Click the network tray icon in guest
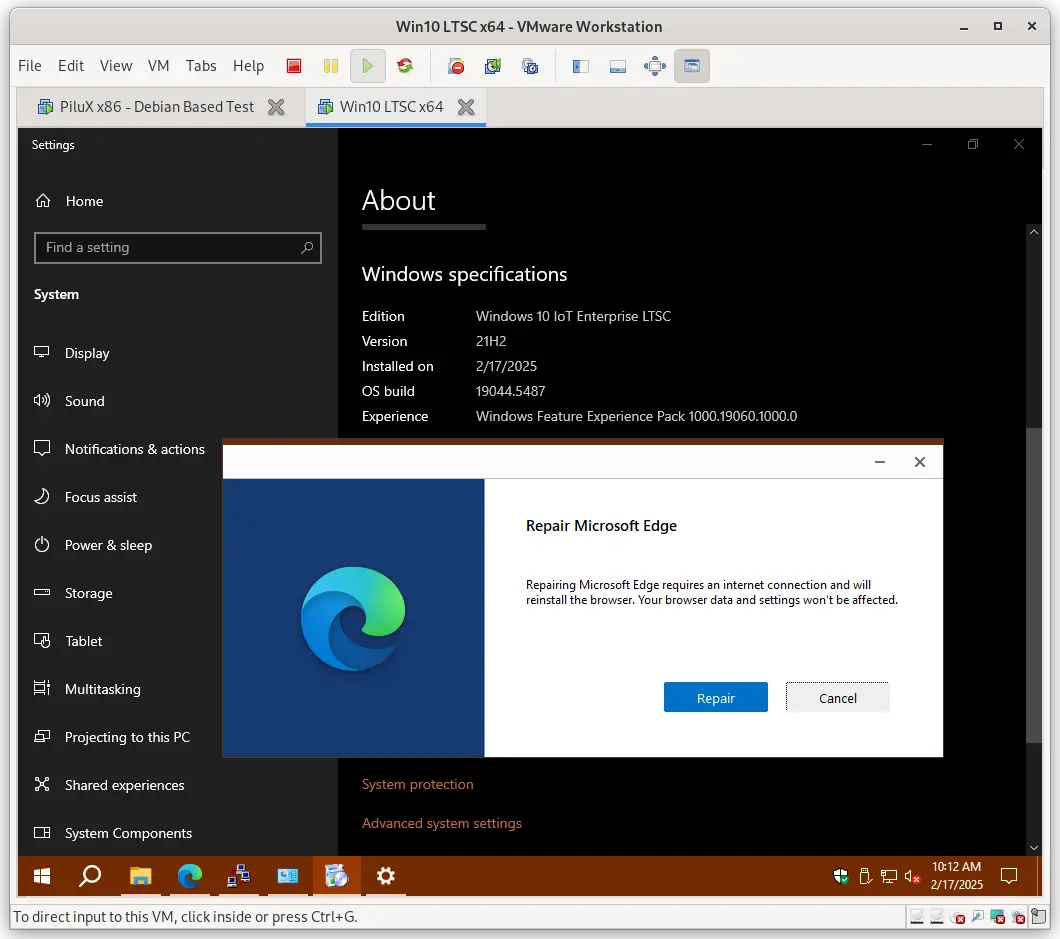This screenshot has height=939, width=1060. (889, 877)
